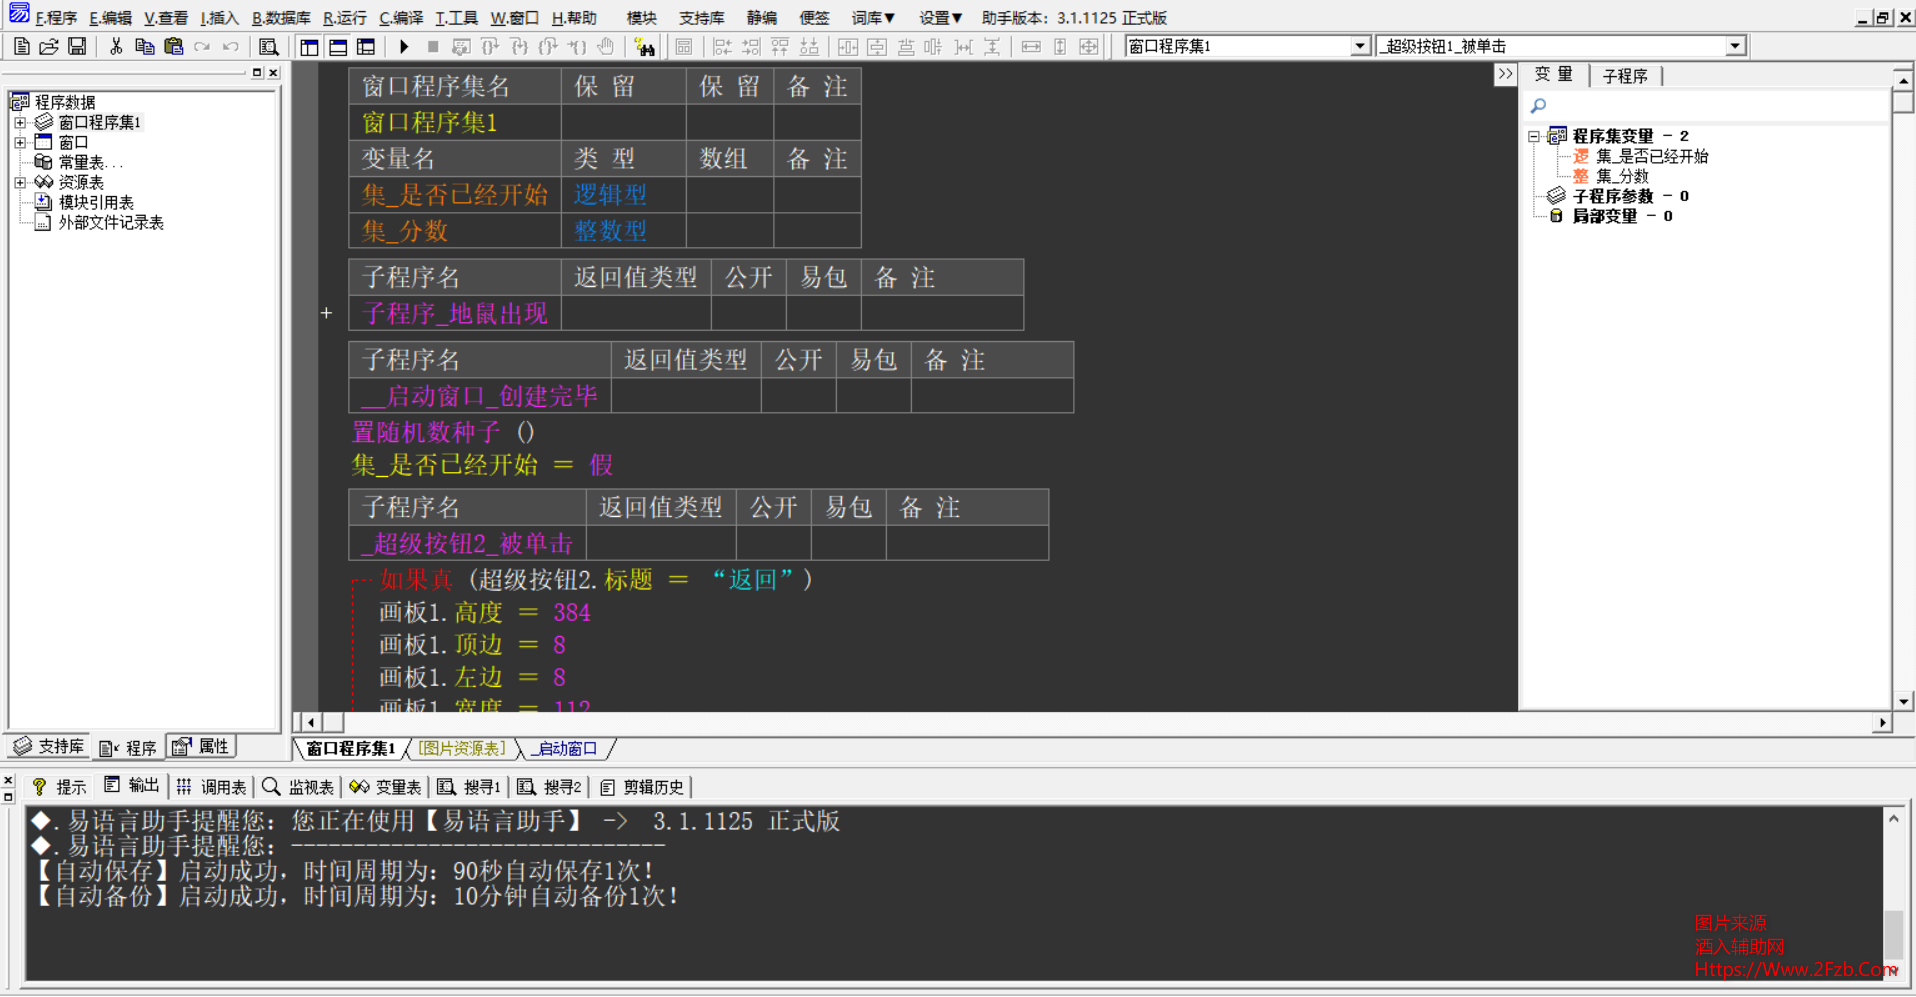1916x997 pixels.
Task: Collapse 程序集变量 node in right panel
Action: click(x=1534, y=136)
